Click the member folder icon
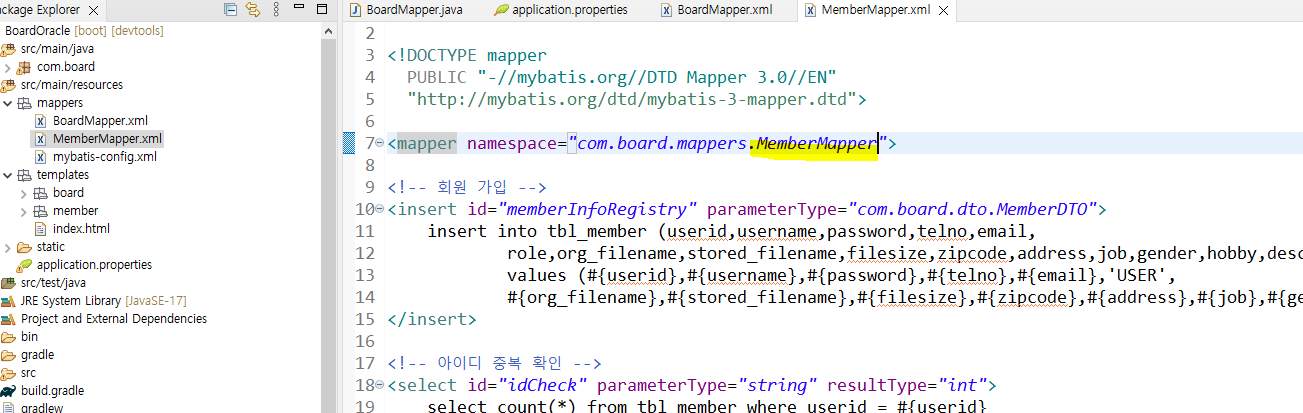Image resolution: width=1303 pixels, height=413 pixels. 41,211
